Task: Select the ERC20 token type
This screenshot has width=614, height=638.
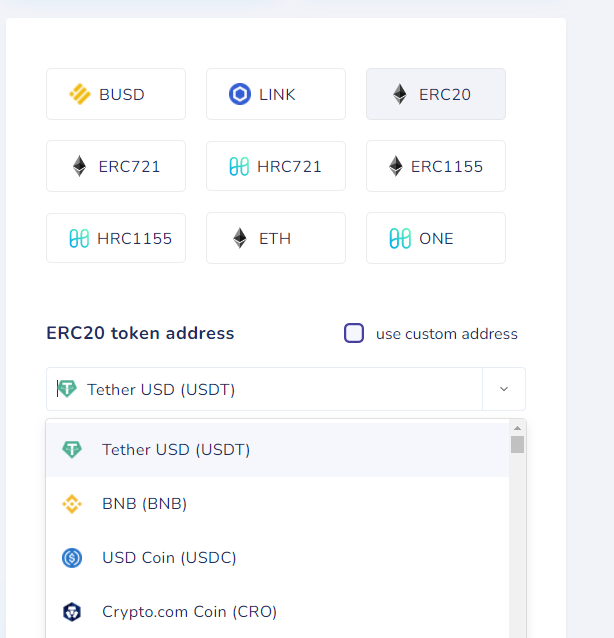Action: [436, 95]
